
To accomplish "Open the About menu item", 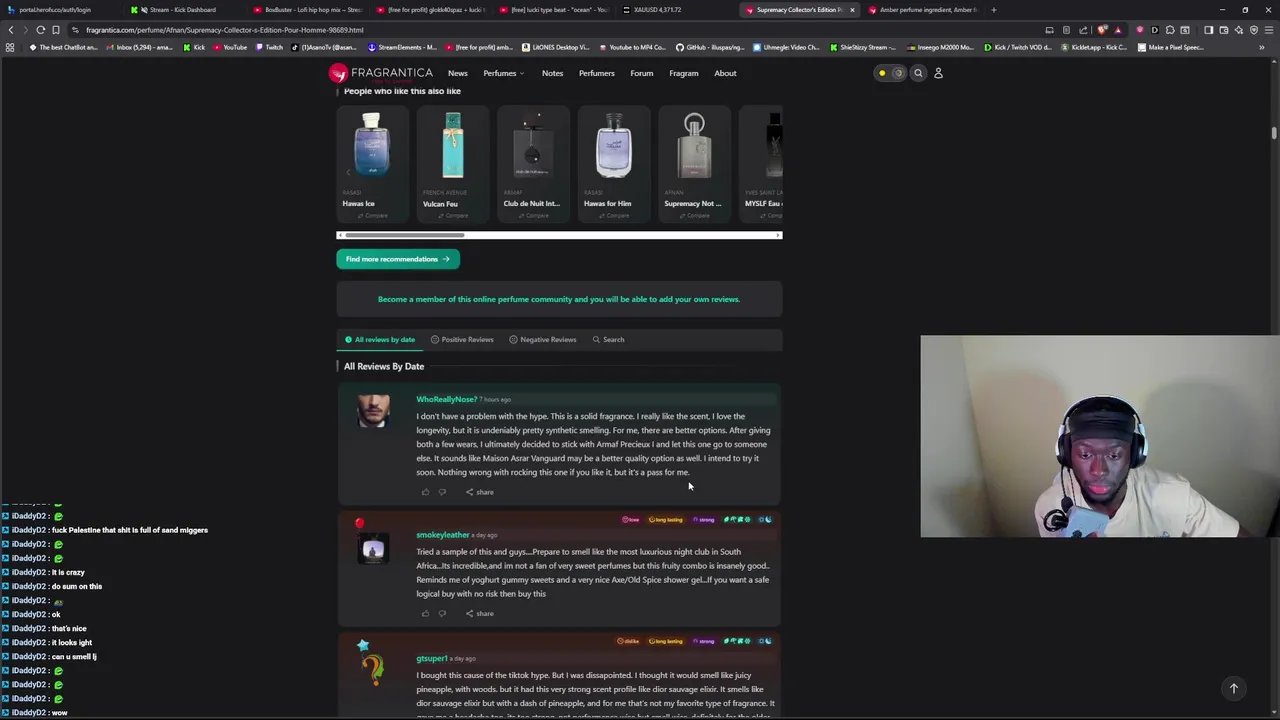I will pos(725,73).
